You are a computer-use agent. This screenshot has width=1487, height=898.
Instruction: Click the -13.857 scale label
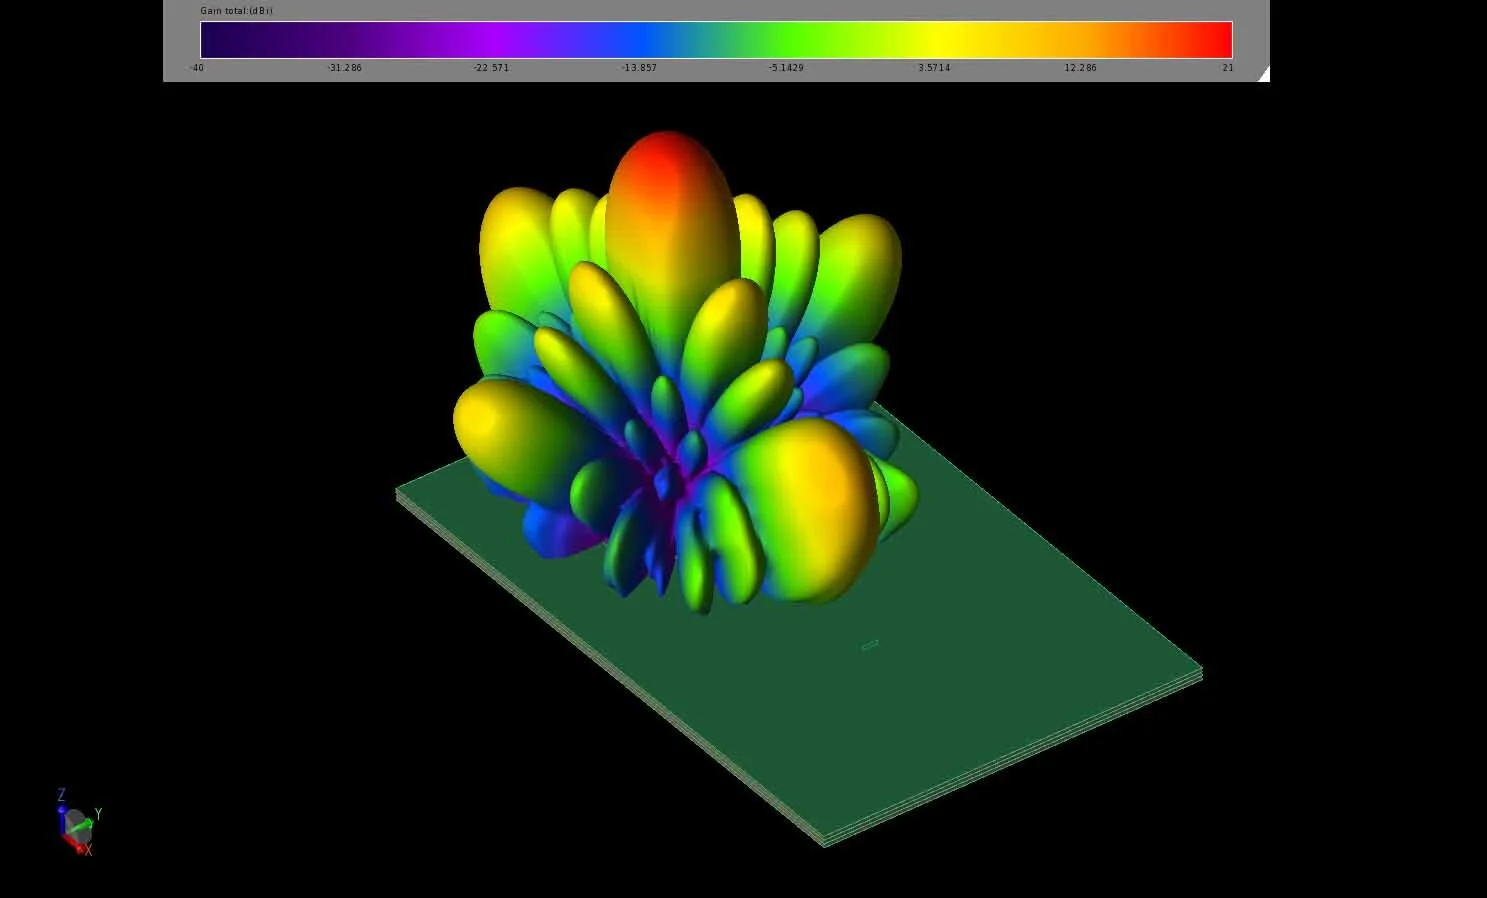[x=639, y=68]
